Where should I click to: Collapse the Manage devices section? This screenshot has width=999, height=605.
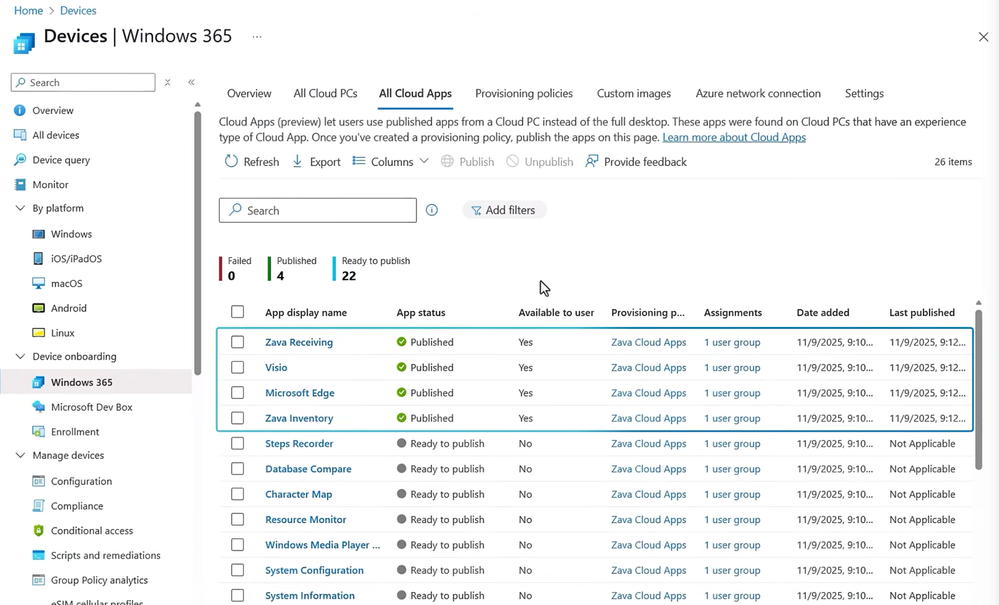click(x=20, y=456)
